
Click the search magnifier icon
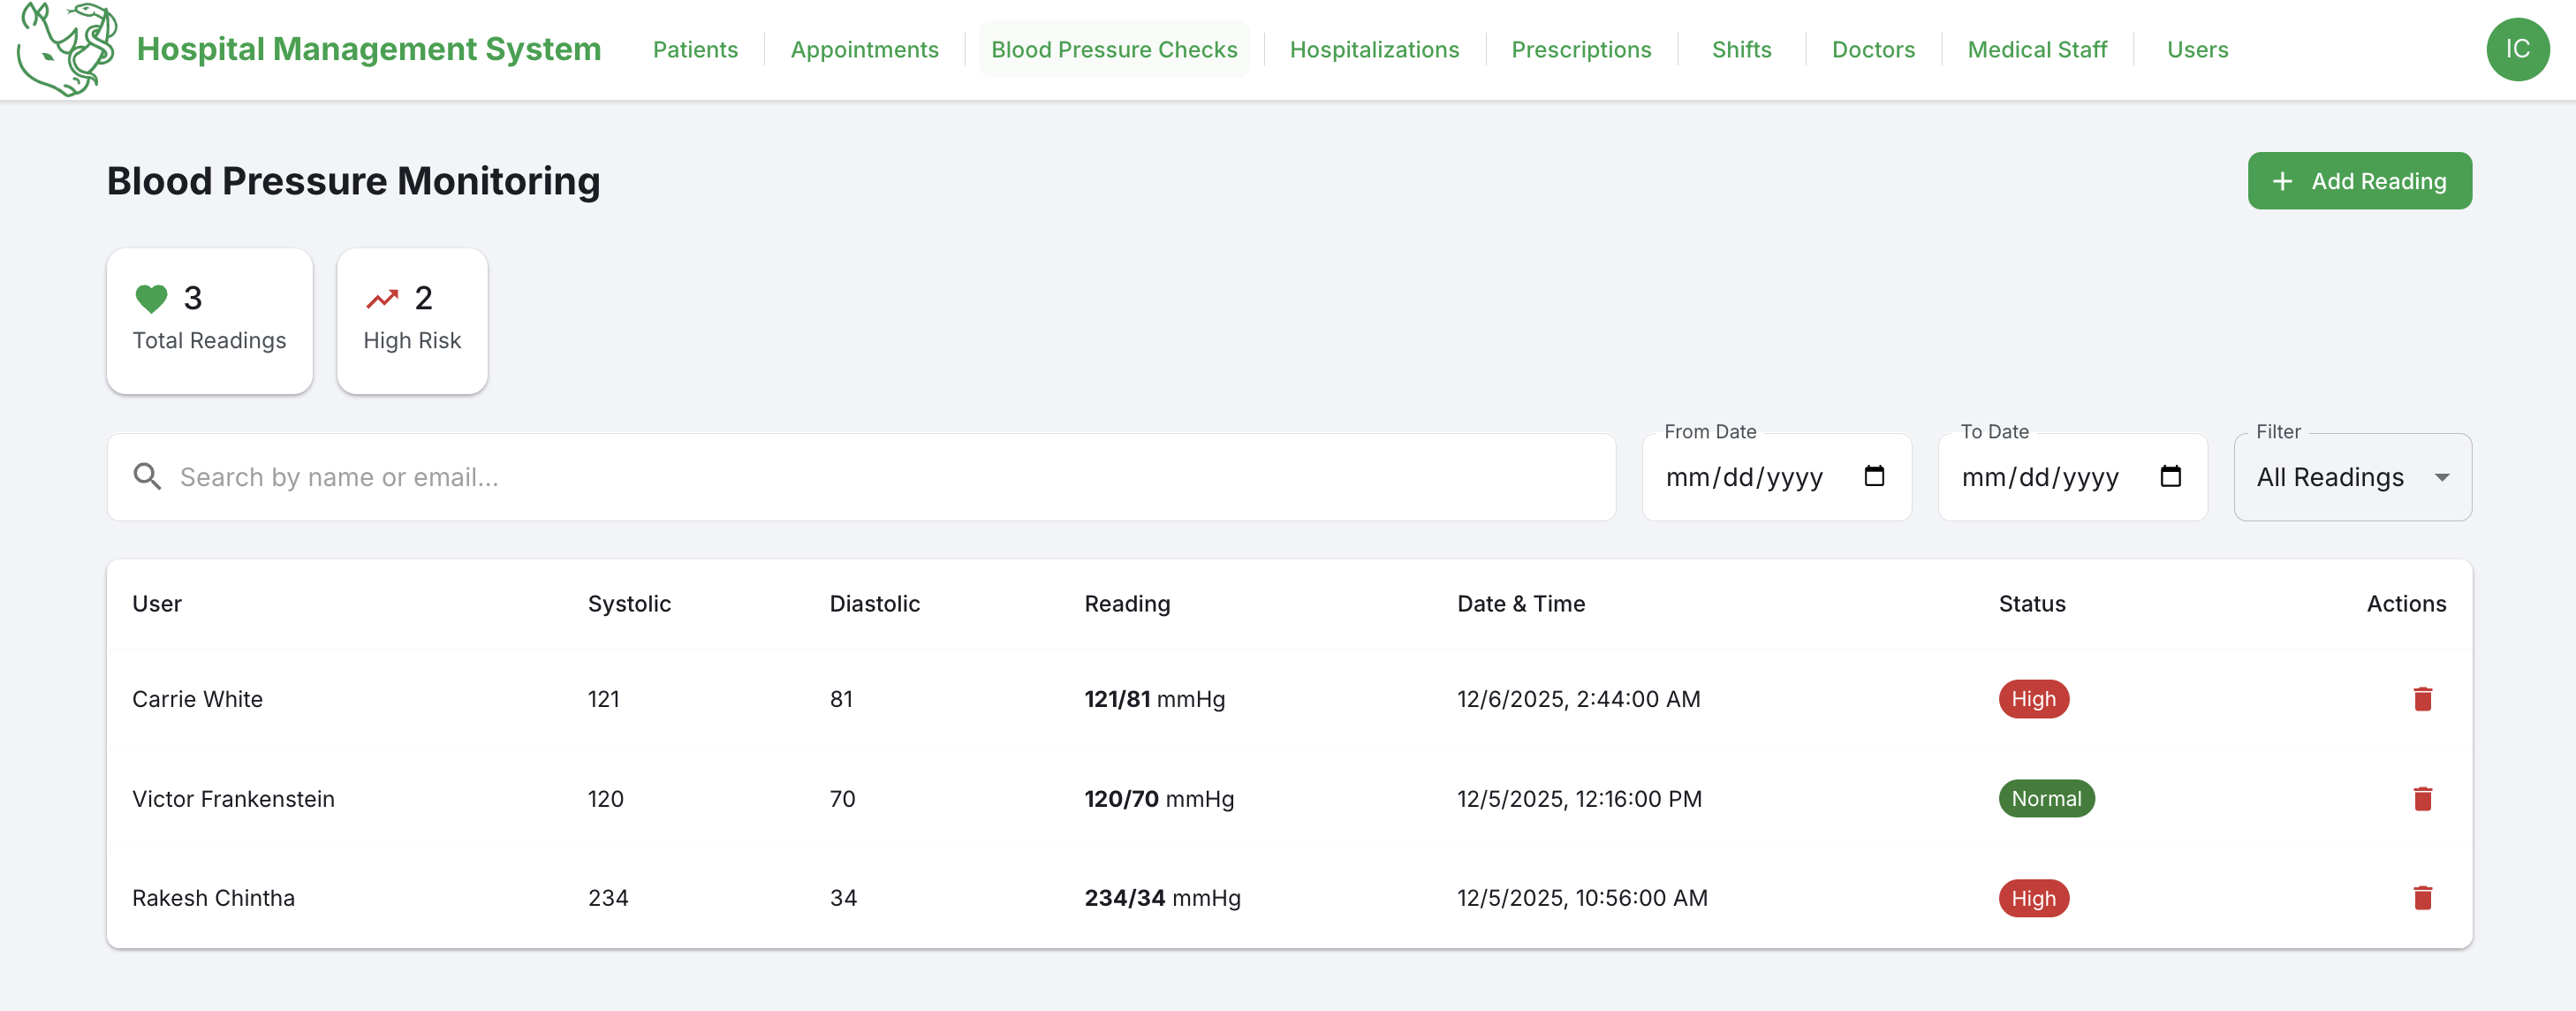147,477
